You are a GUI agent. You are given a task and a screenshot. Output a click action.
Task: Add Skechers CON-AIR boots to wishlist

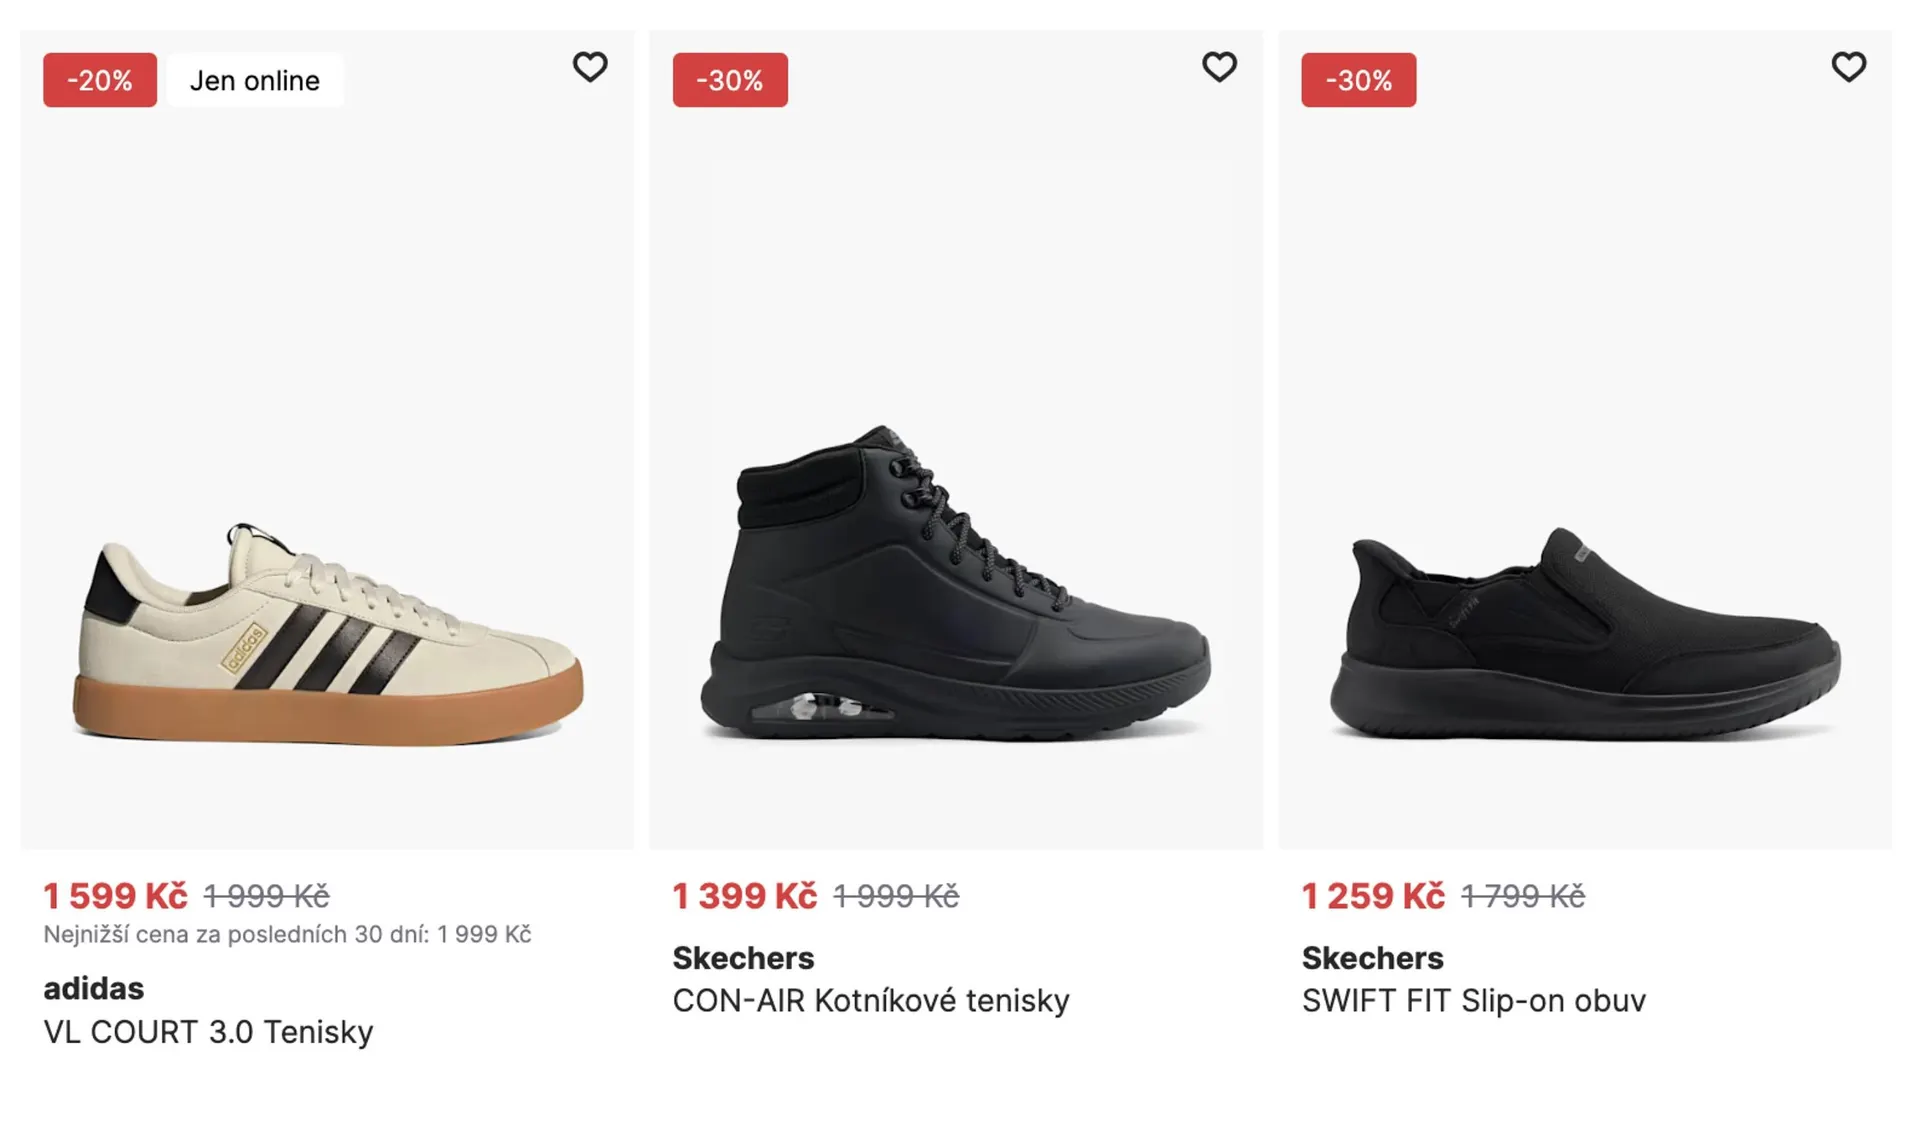coord(1219,67)
